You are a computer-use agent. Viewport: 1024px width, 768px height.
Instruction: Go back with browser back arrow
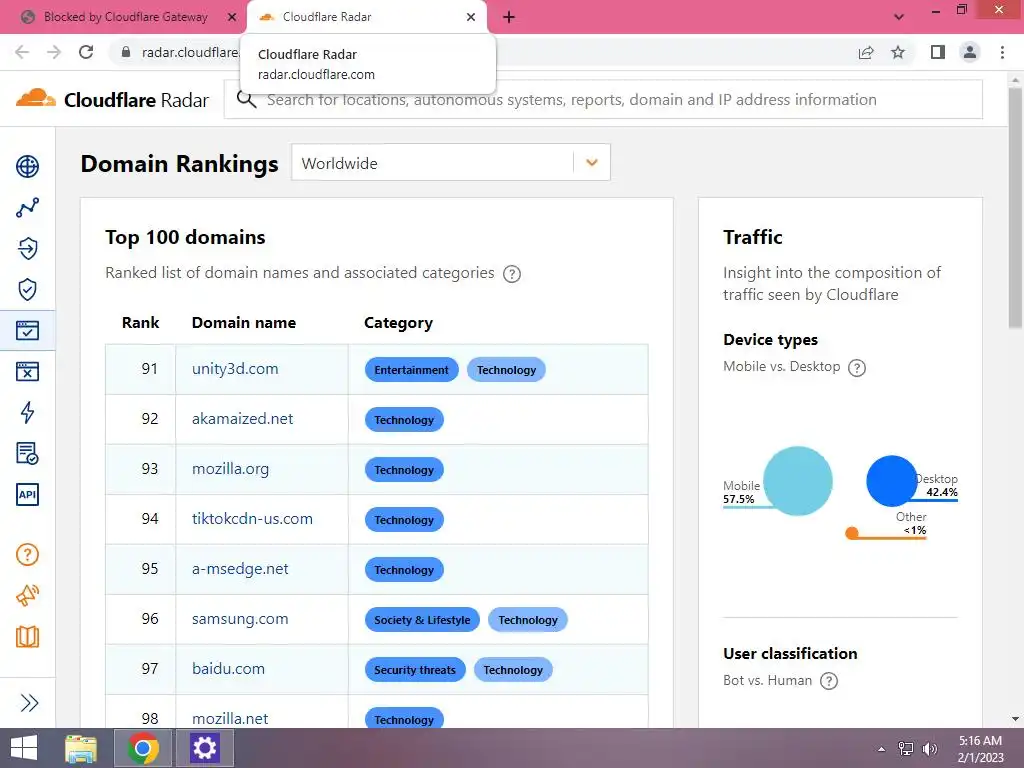(22, 52)
